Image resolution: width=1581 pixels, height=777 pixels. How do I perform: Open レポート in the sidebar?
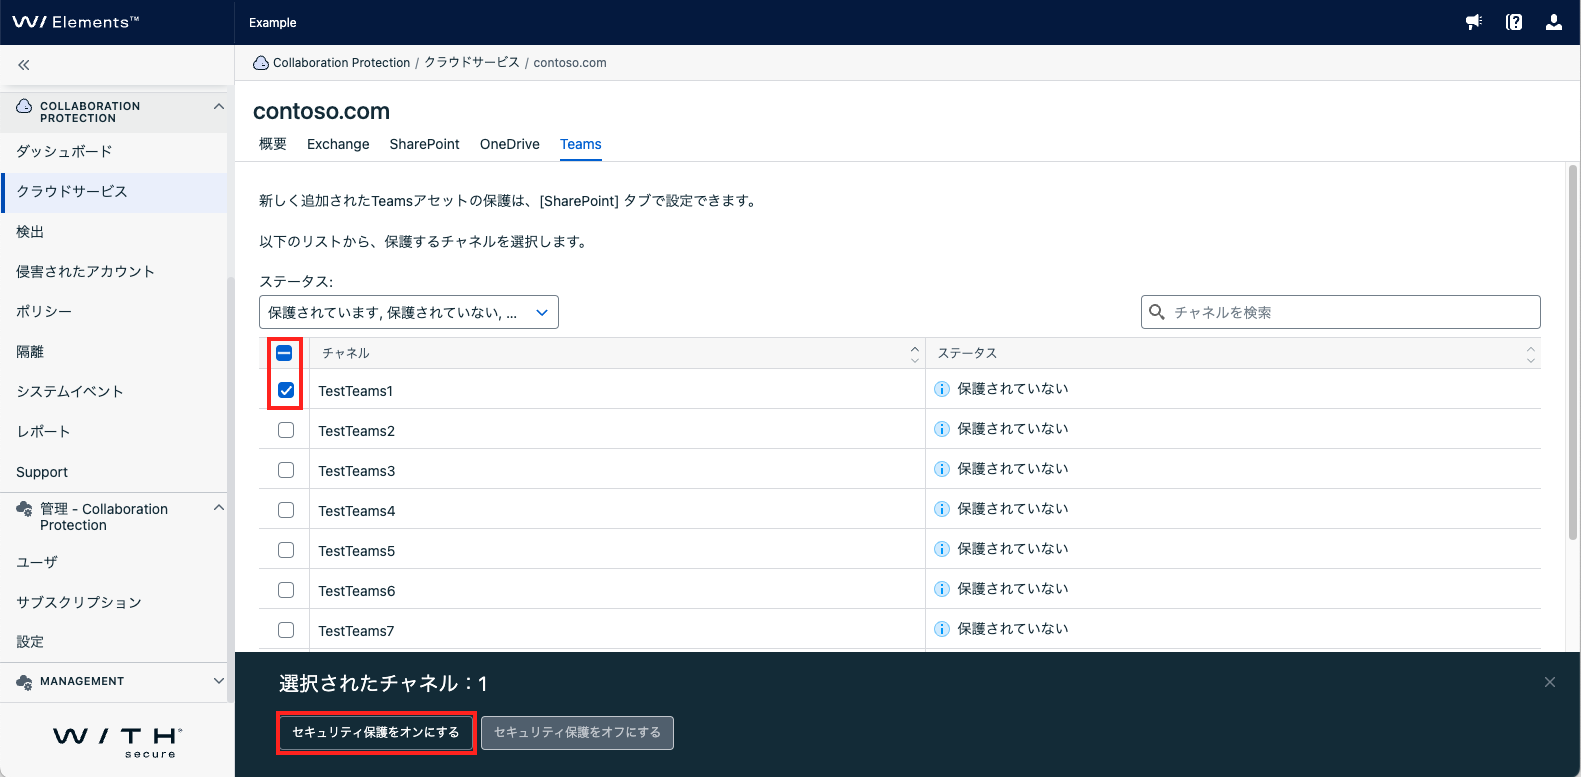114,432
